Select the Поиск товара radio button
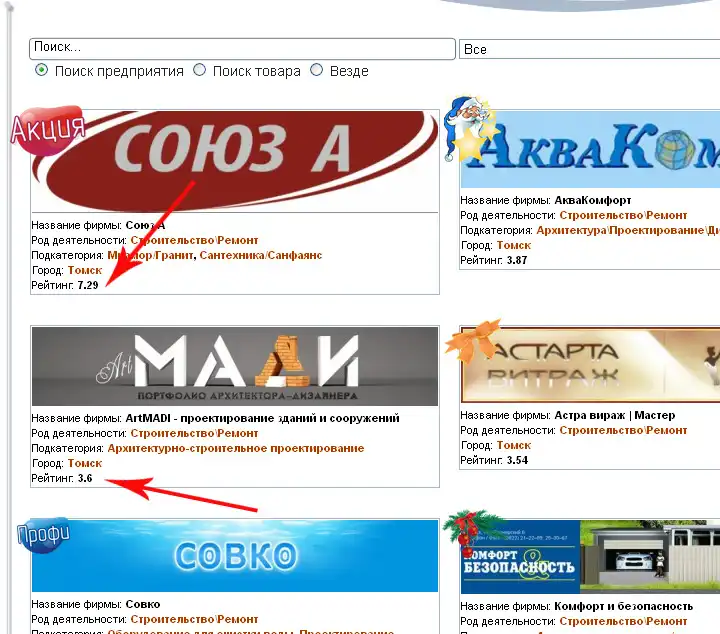Viewport: 720px width, 634px height. click(200, 71)
